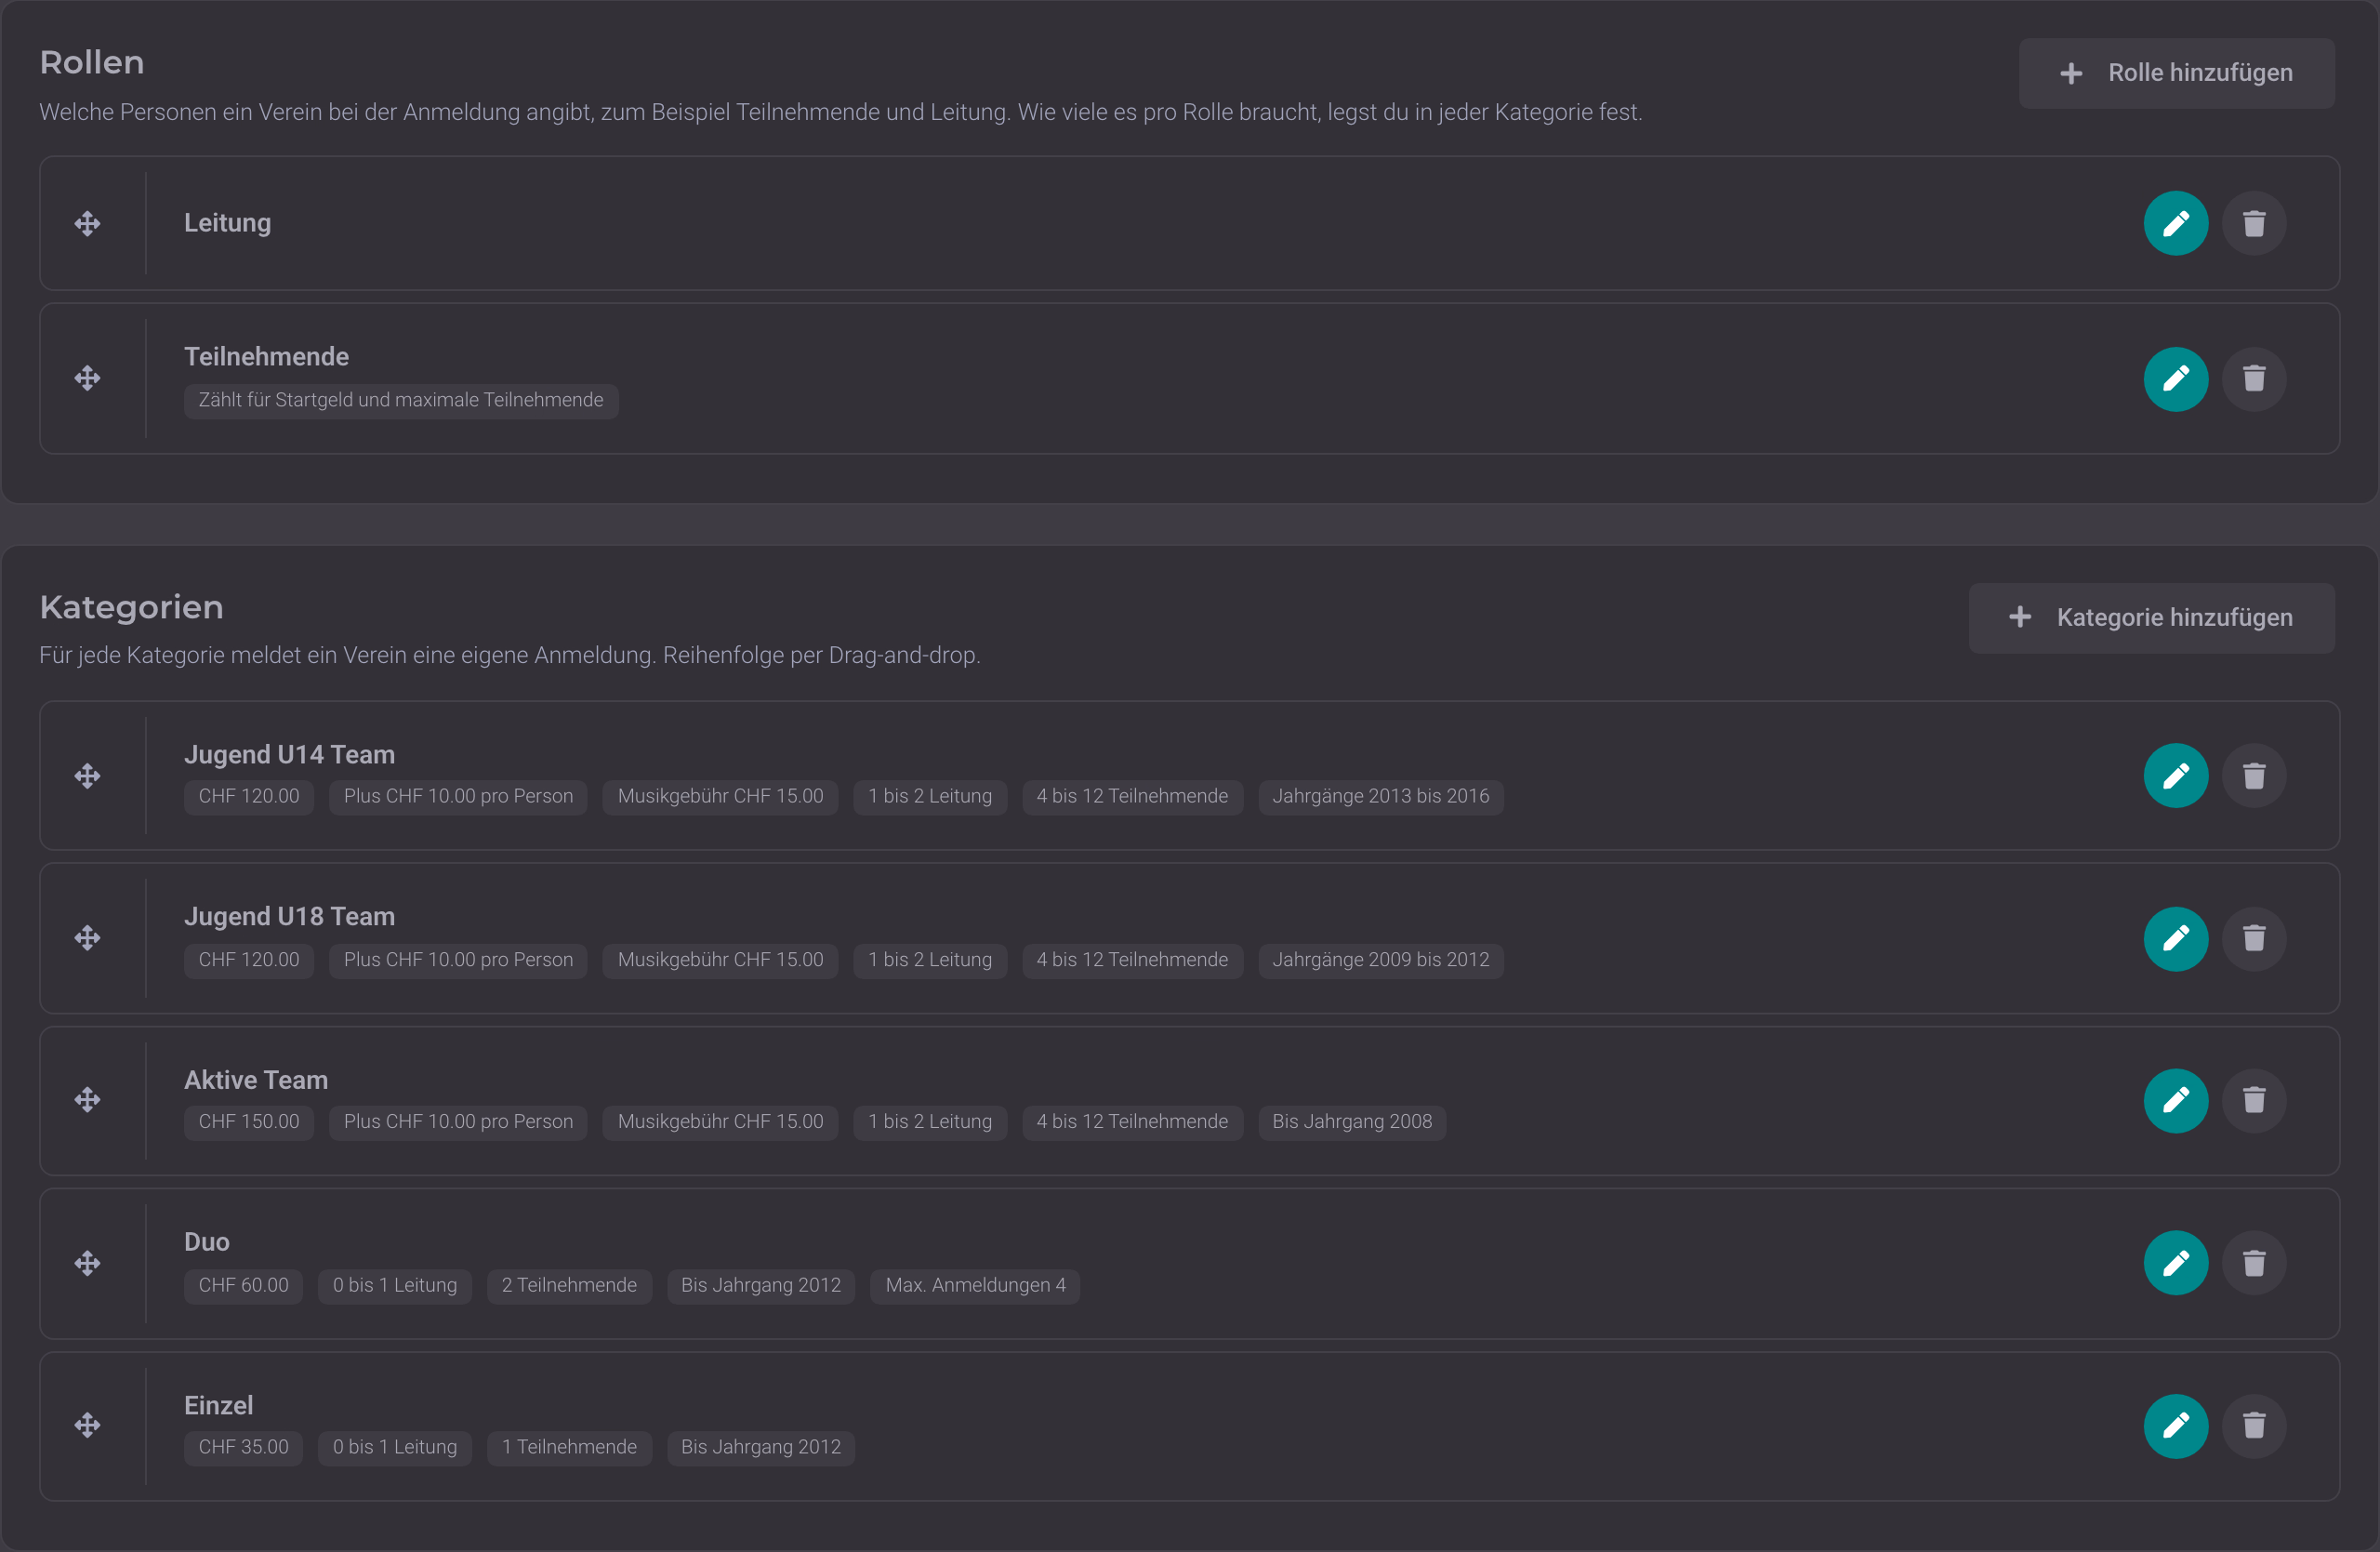Click the Bis Jahrgang 2008 tag
The width and height of the screenshot is (2380, 1552).
pyautogui.click(x=1352, y=1122)
